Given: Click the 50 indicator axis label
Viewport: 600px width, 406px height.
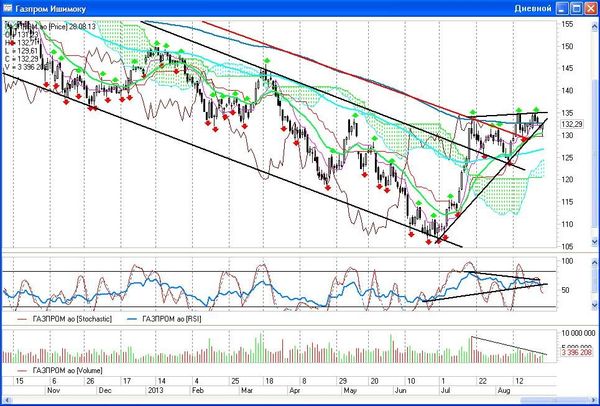Looking at the screenshot, I should [x=566, y=290].
